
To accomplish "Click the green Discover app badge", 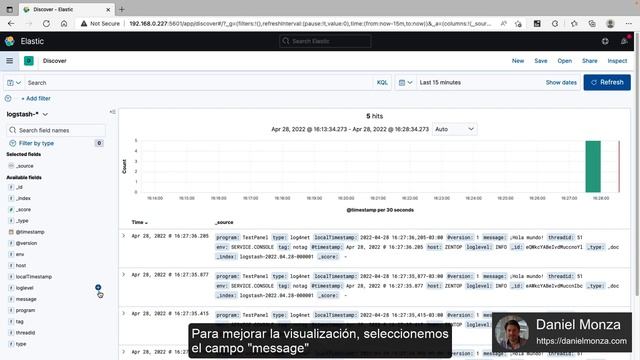I will (x=29, y=61).
